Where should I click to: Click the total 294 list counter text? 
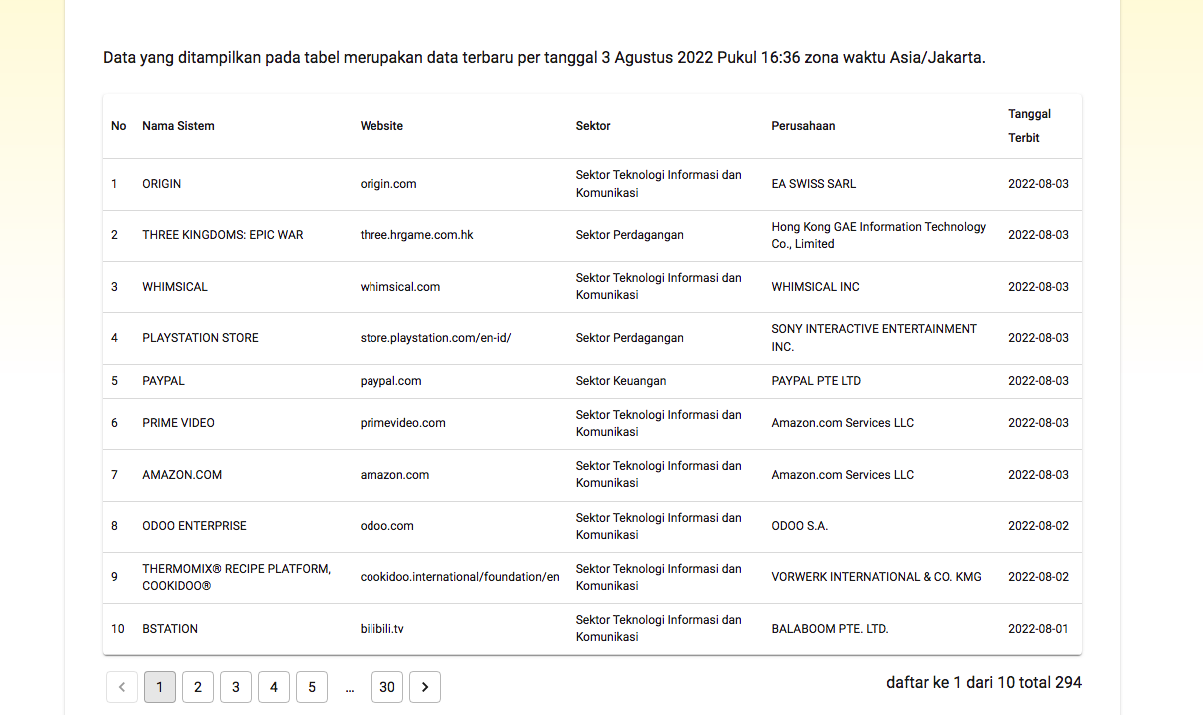(984, 683)
